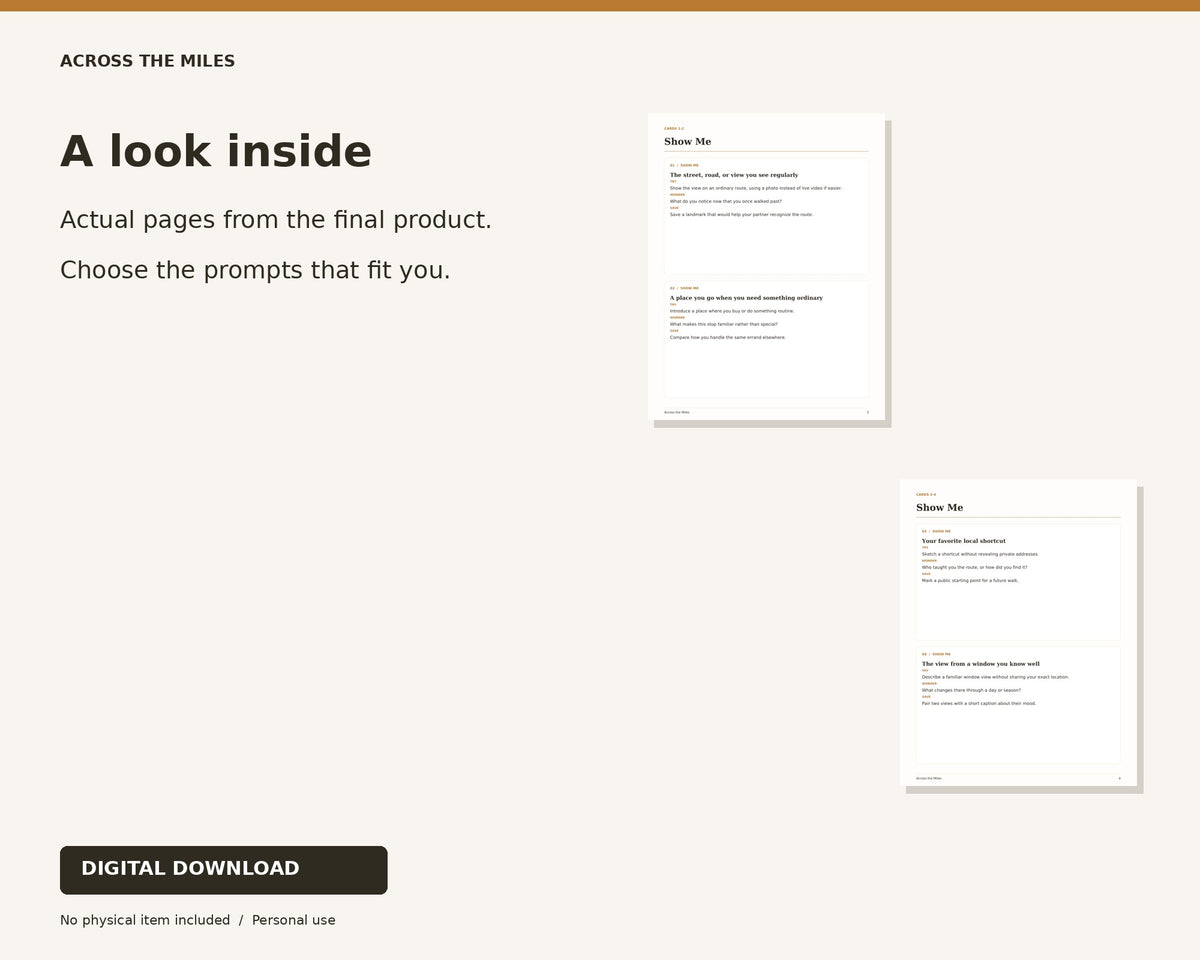Select "Who taught you the route" question
The image size is (1200, 960).
point(975,567)
